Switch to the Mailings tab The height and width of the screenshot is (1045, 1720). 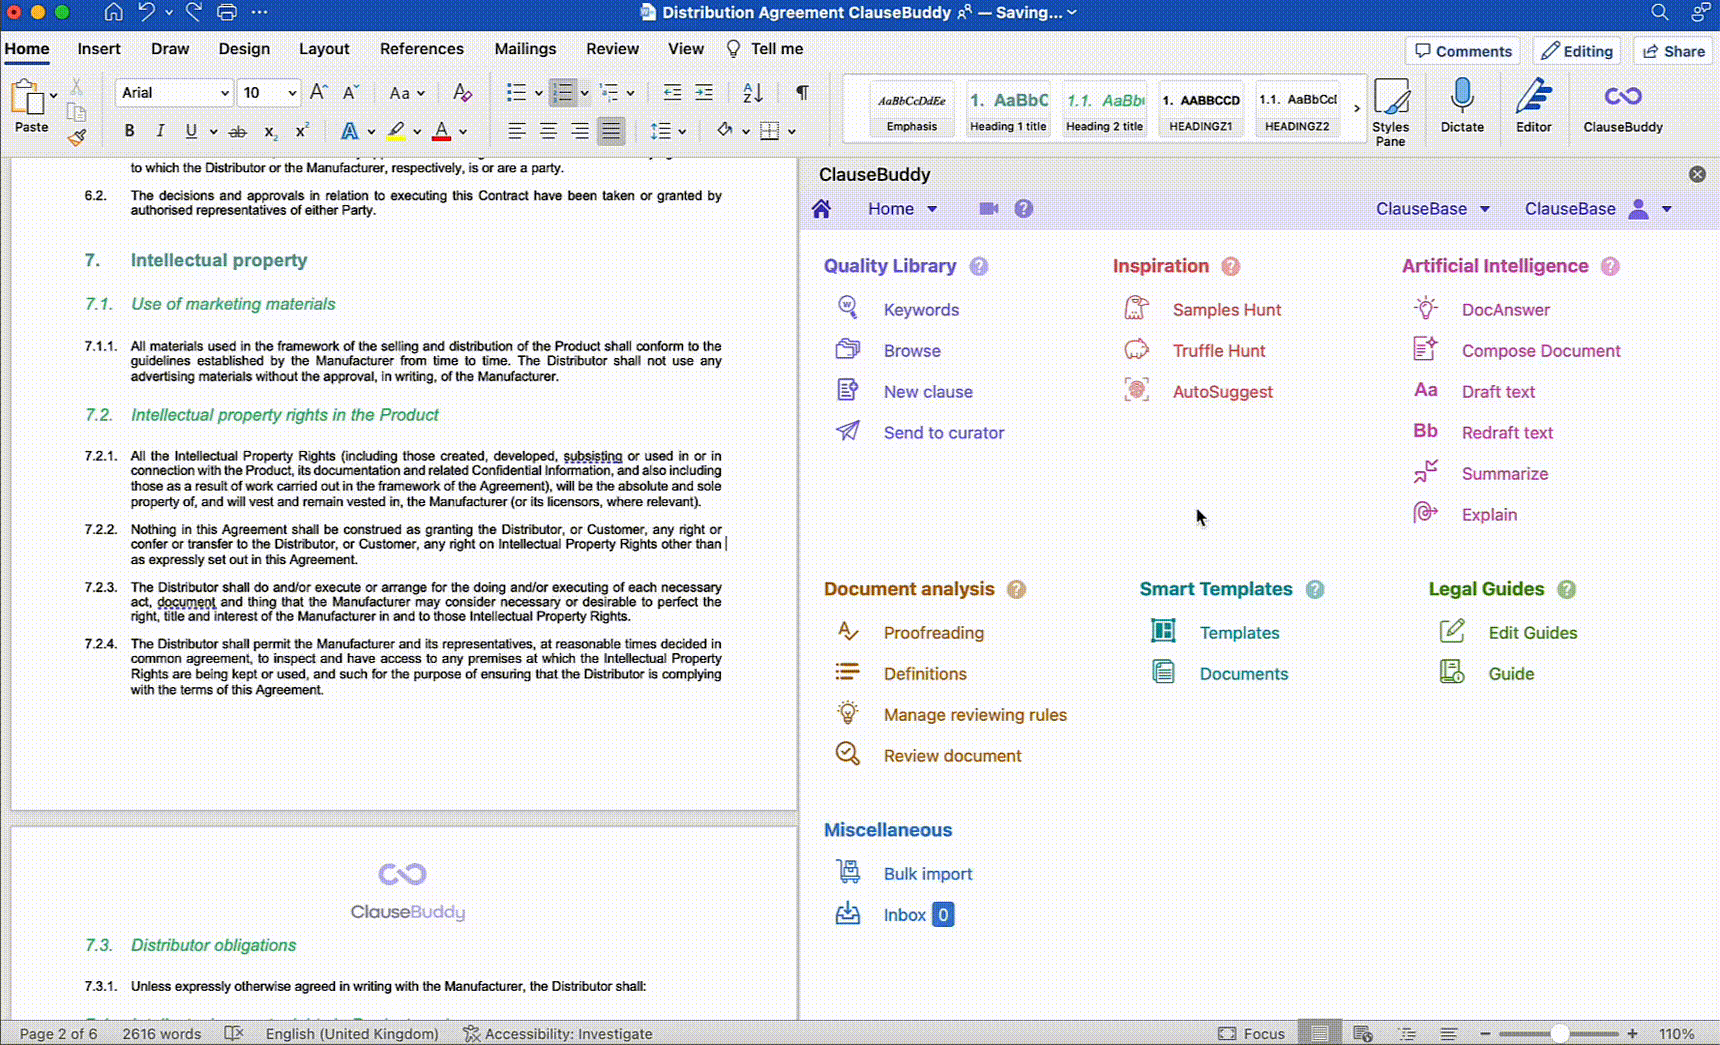tap(525, 49)
